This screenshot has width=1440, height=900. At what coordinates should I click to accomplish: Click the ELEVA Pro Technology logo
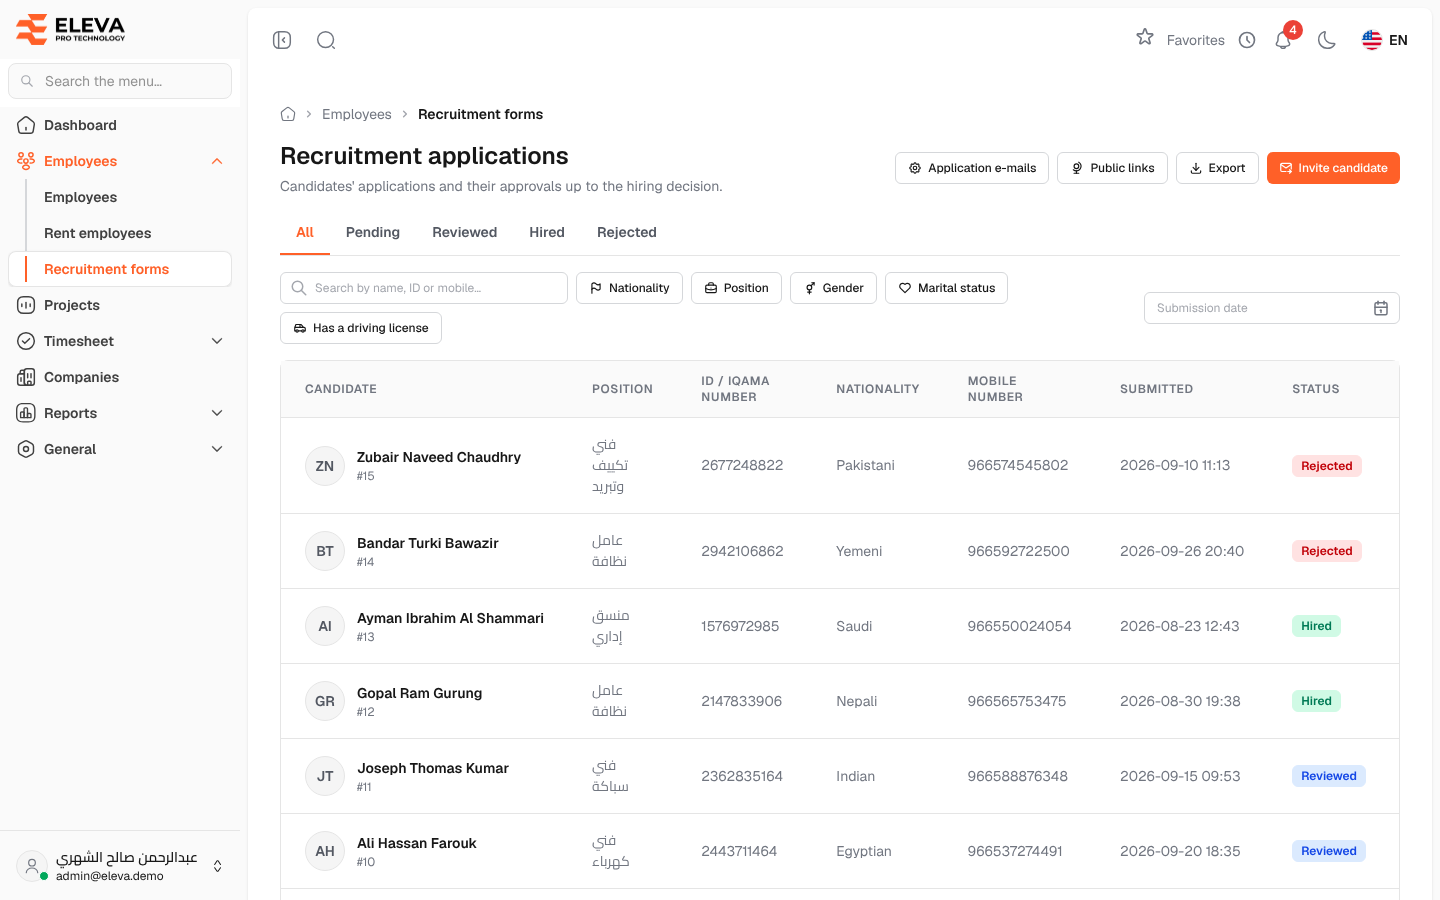click(x=71, y=29)
